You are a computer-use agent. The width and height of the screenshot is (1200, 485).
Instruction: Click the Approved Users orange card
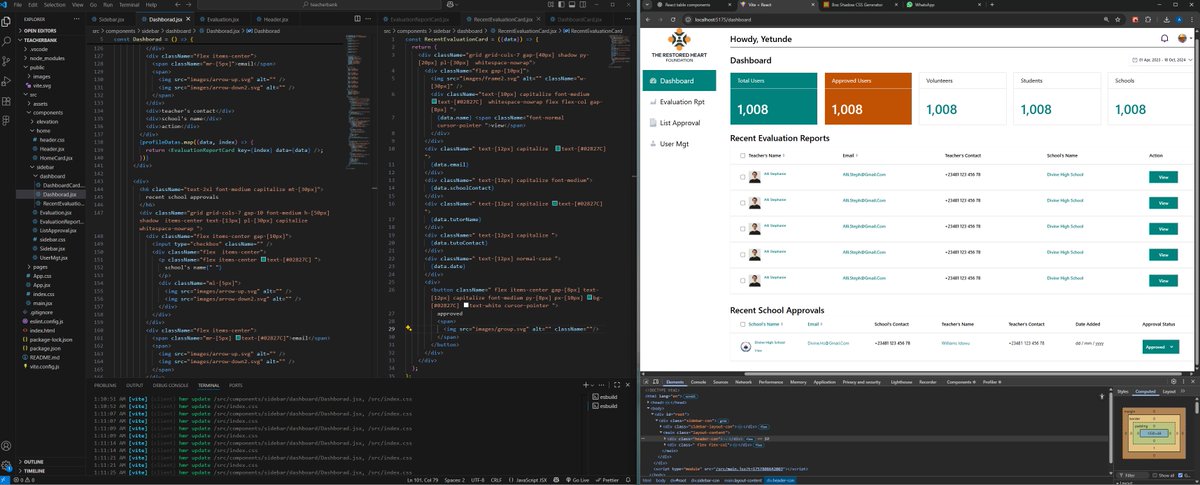click(x=867, y=98)
